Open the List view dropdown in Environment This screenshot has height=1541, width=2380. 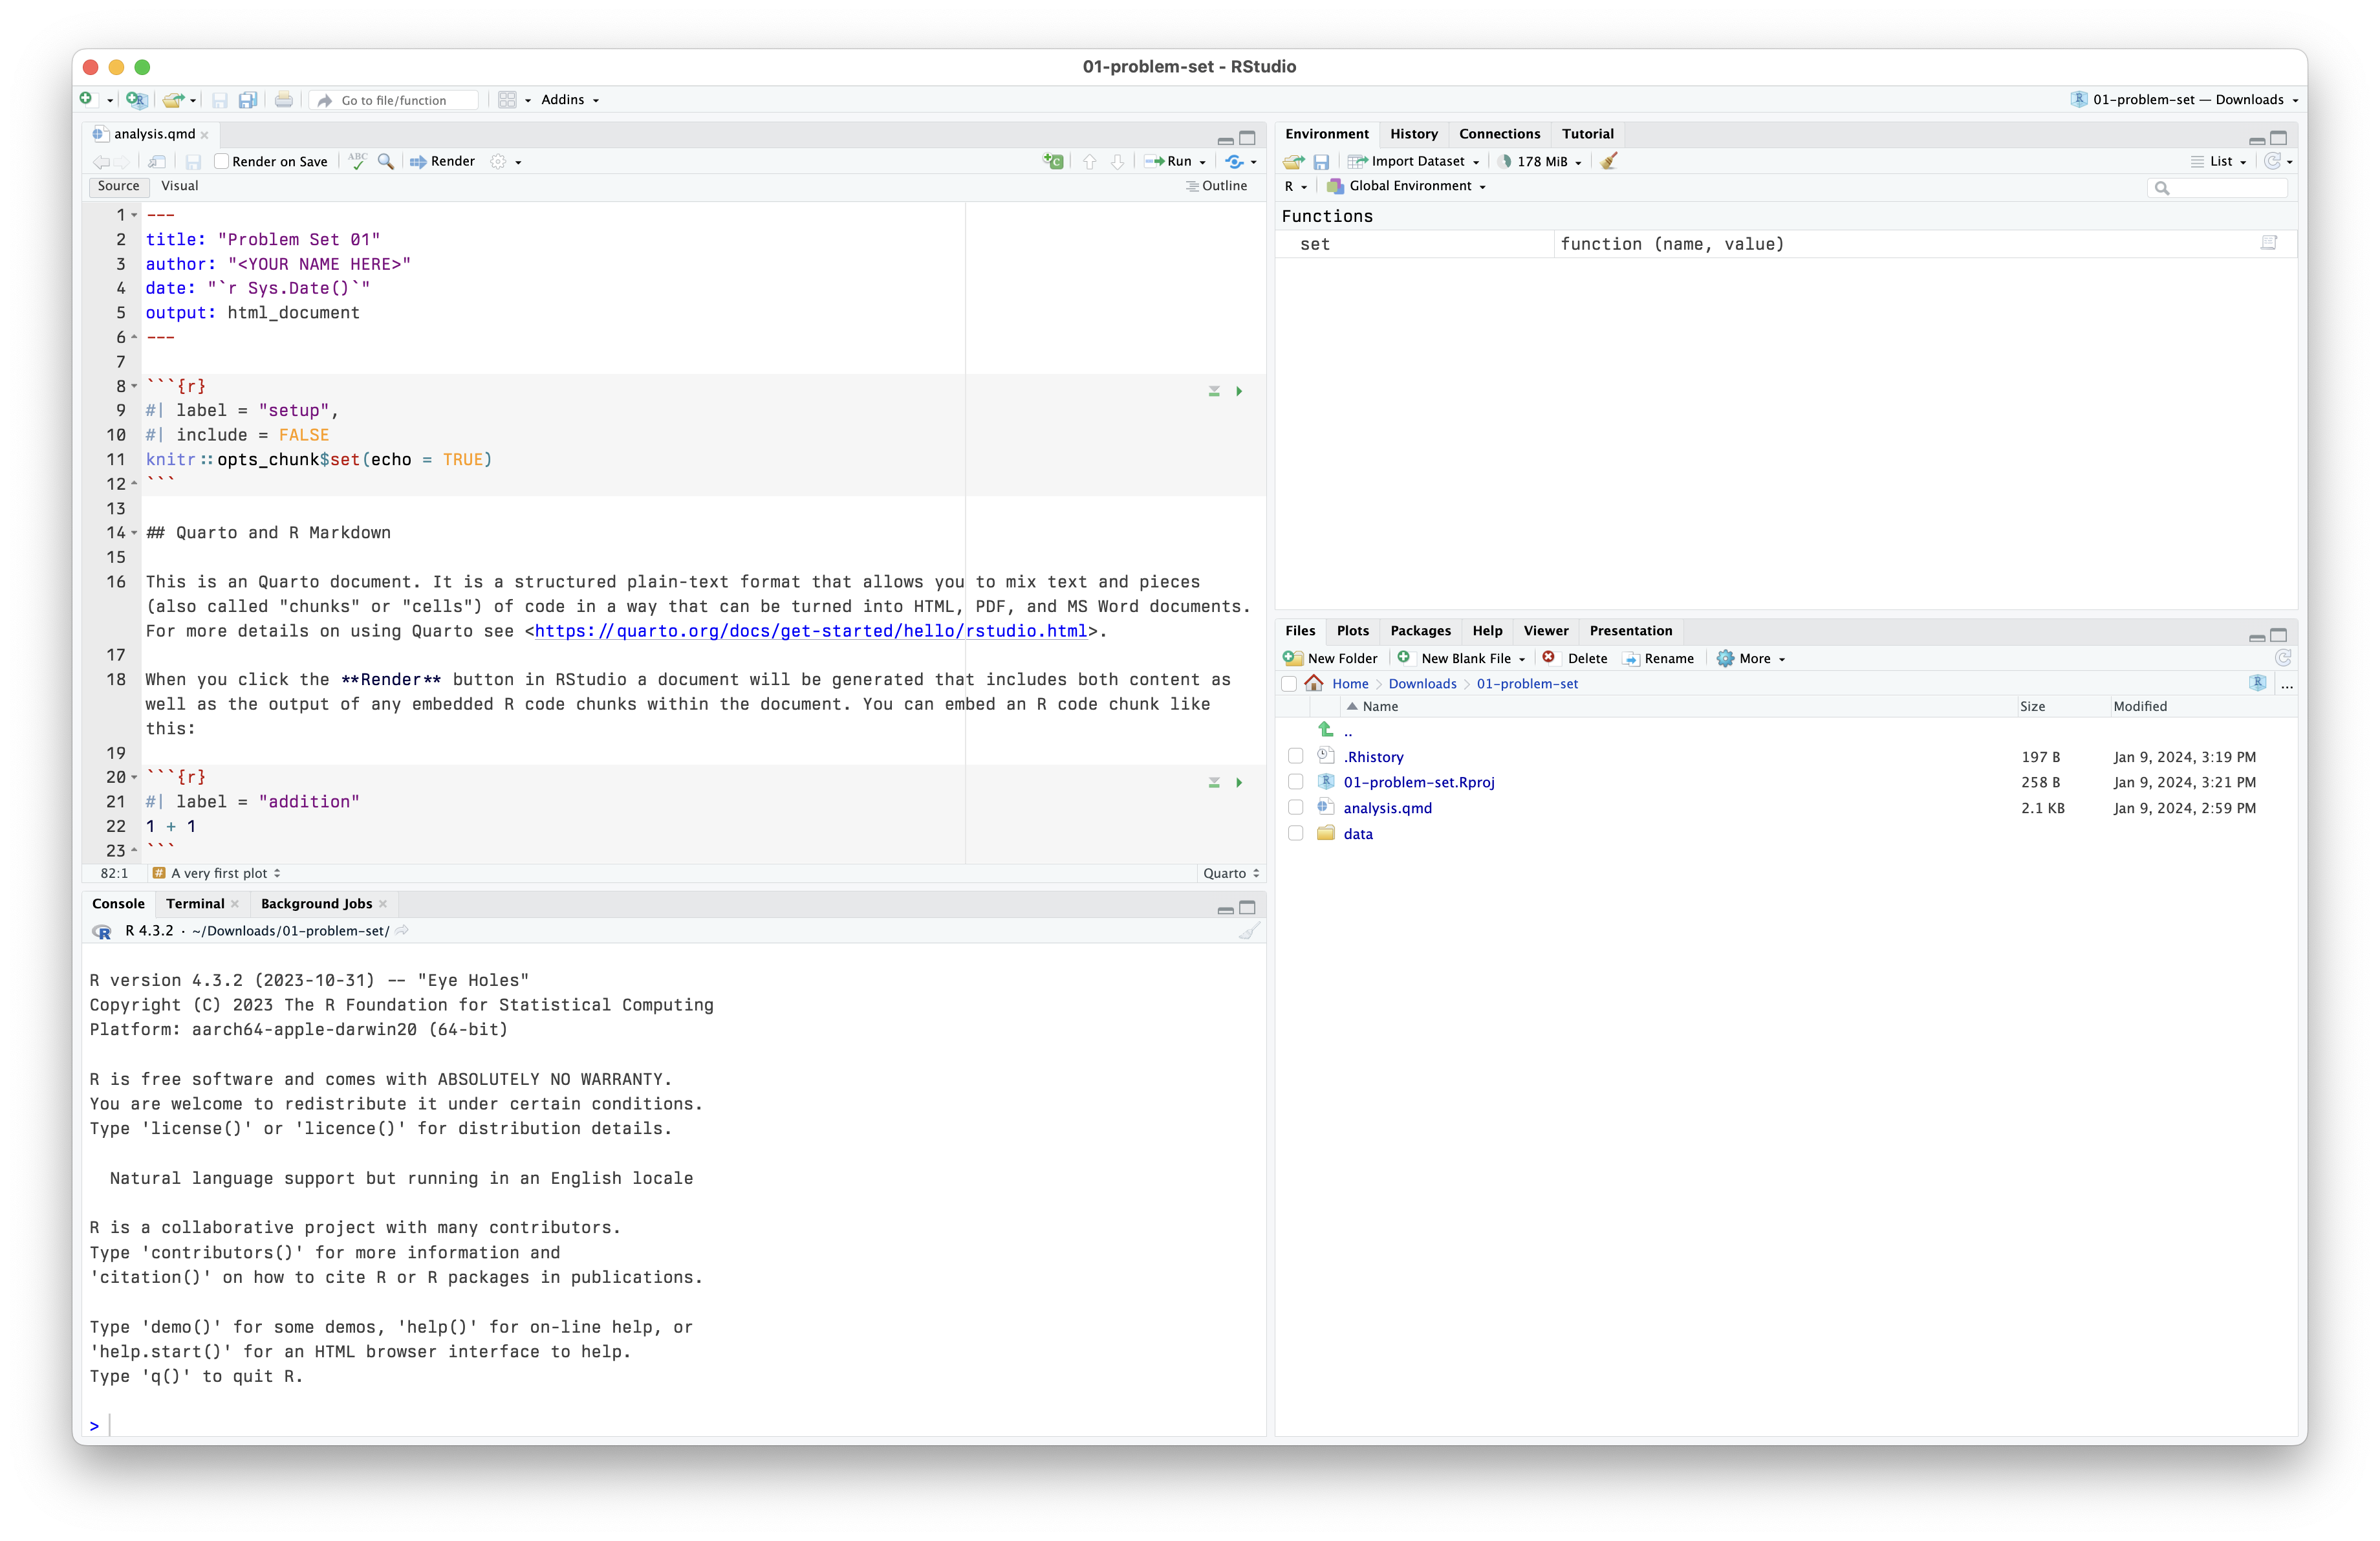(2219, 161)
